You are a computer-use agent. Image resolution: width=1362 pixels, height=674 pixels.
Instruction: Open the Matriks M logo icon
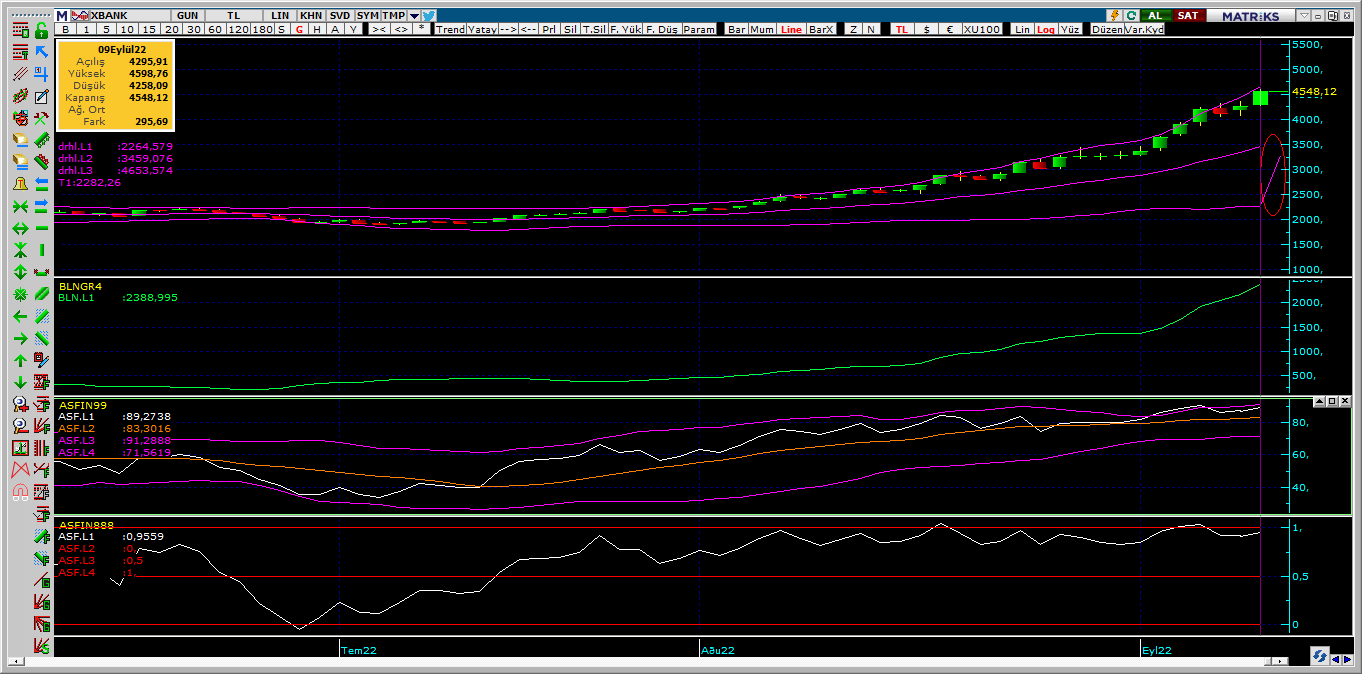(x=62, y=16)
